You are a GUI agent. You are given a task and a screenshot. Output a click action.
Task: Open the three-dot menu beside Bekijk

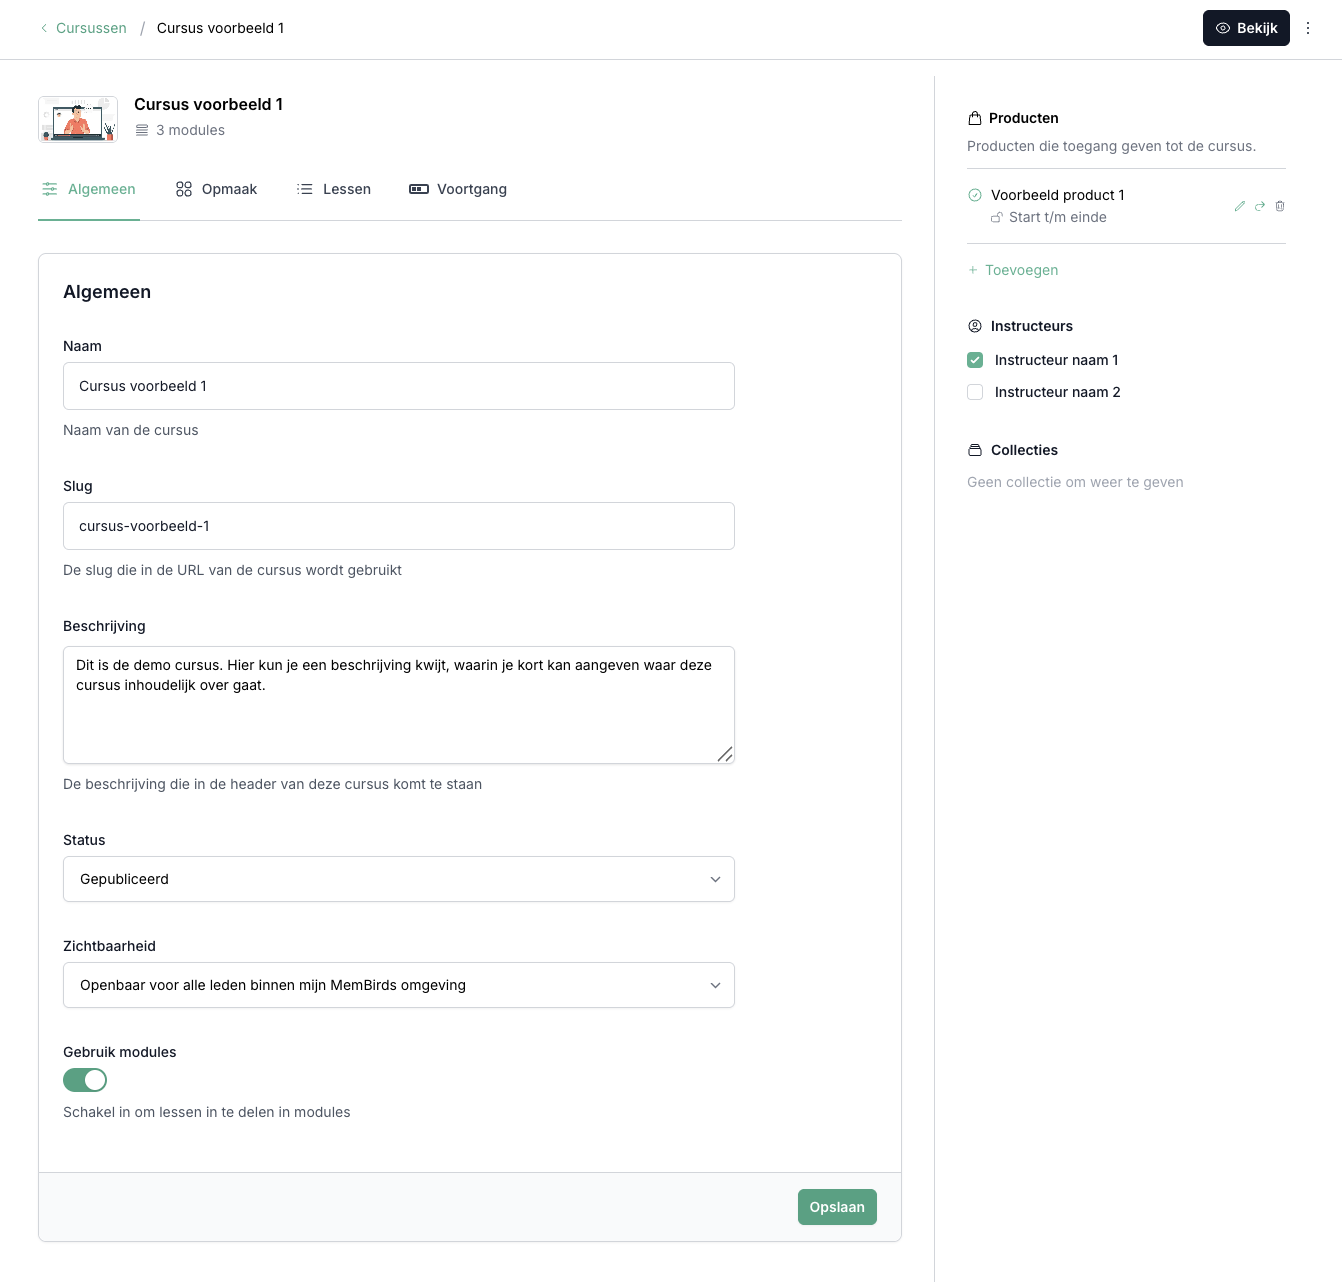tap(1308, 28)
